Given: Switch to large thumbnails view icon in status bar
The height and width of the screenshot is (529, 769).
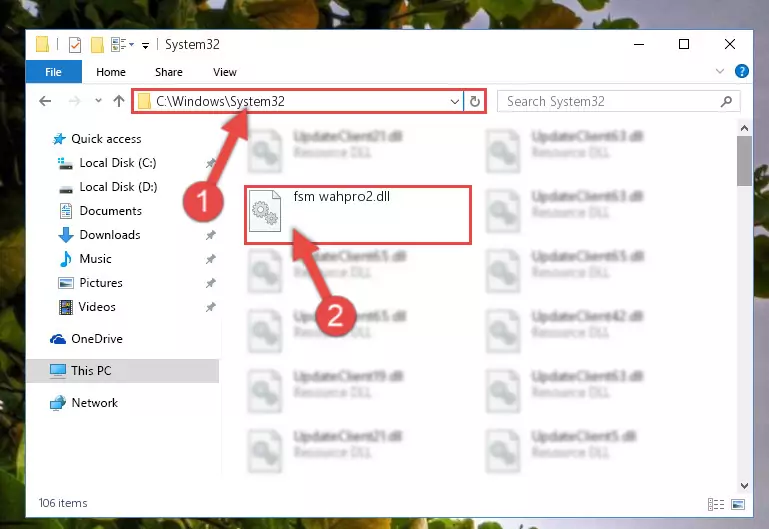Looking at the screenshot, I should [738, 504].
